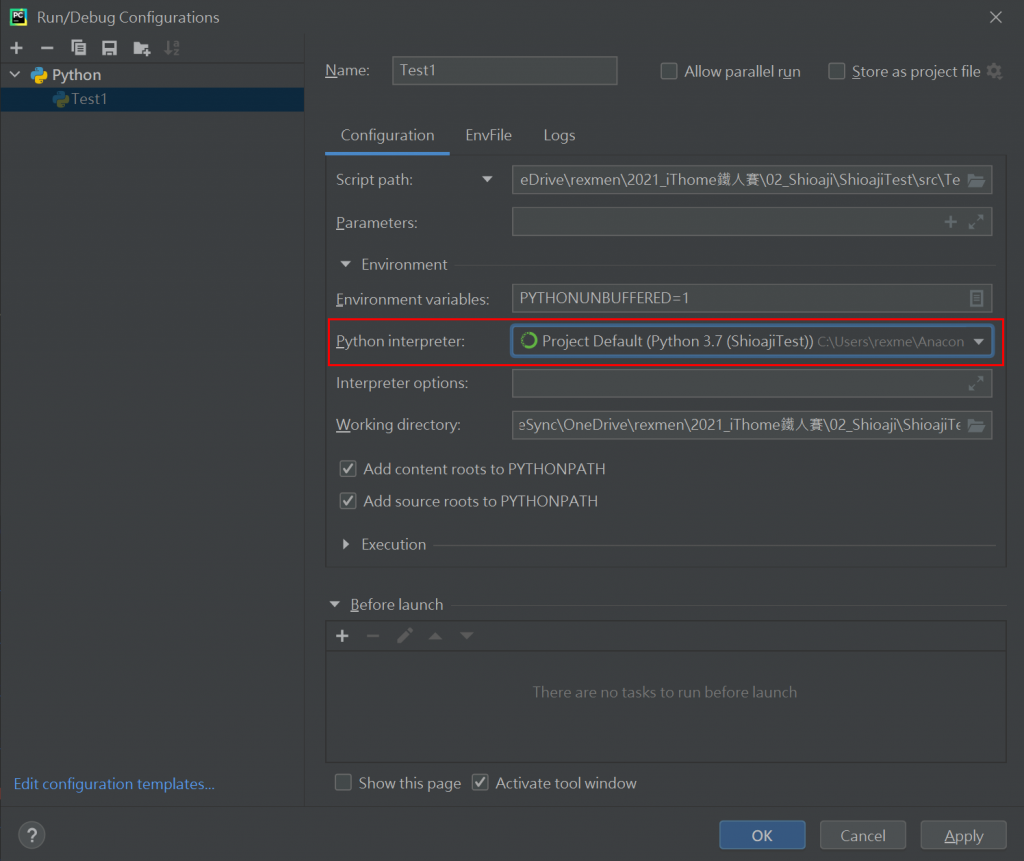Edit environment variables list icon

976,299
